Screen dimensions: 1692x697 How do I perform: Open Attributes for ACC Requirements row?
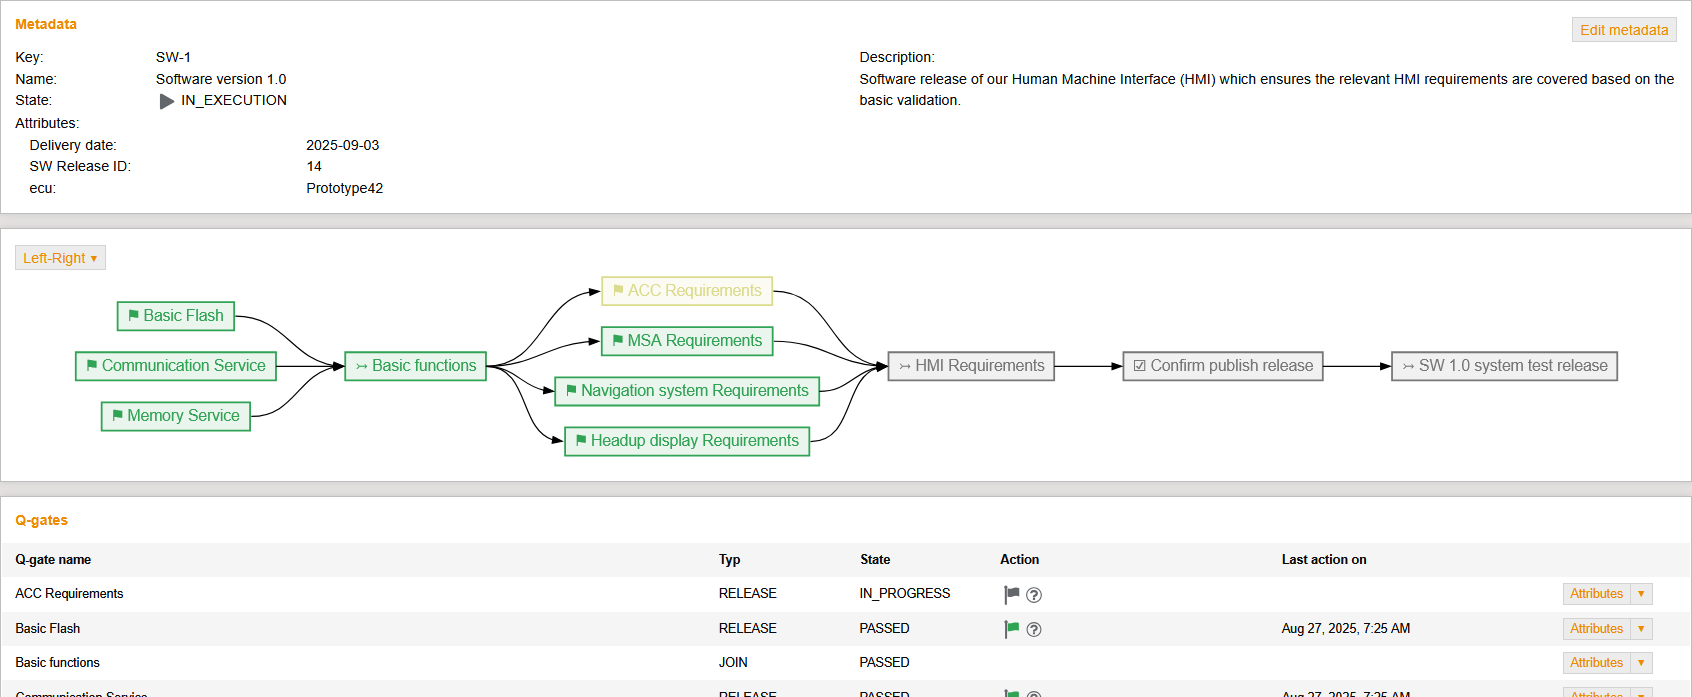[x=1596, y=594]
